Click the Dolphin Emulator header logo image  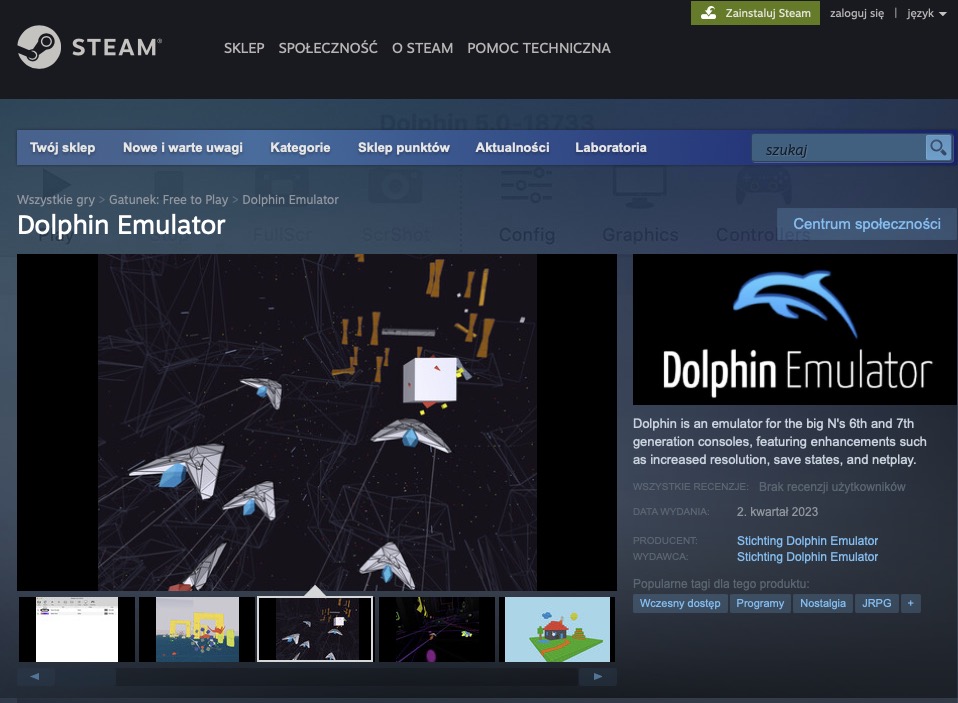click(x=794, y=329)
